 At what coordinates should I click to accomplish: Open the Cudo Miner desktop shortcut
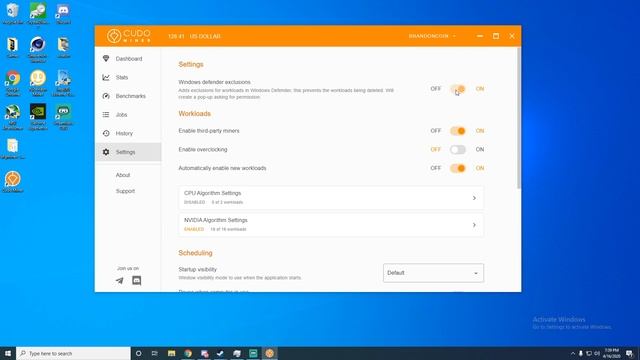(x=13, y=182)
